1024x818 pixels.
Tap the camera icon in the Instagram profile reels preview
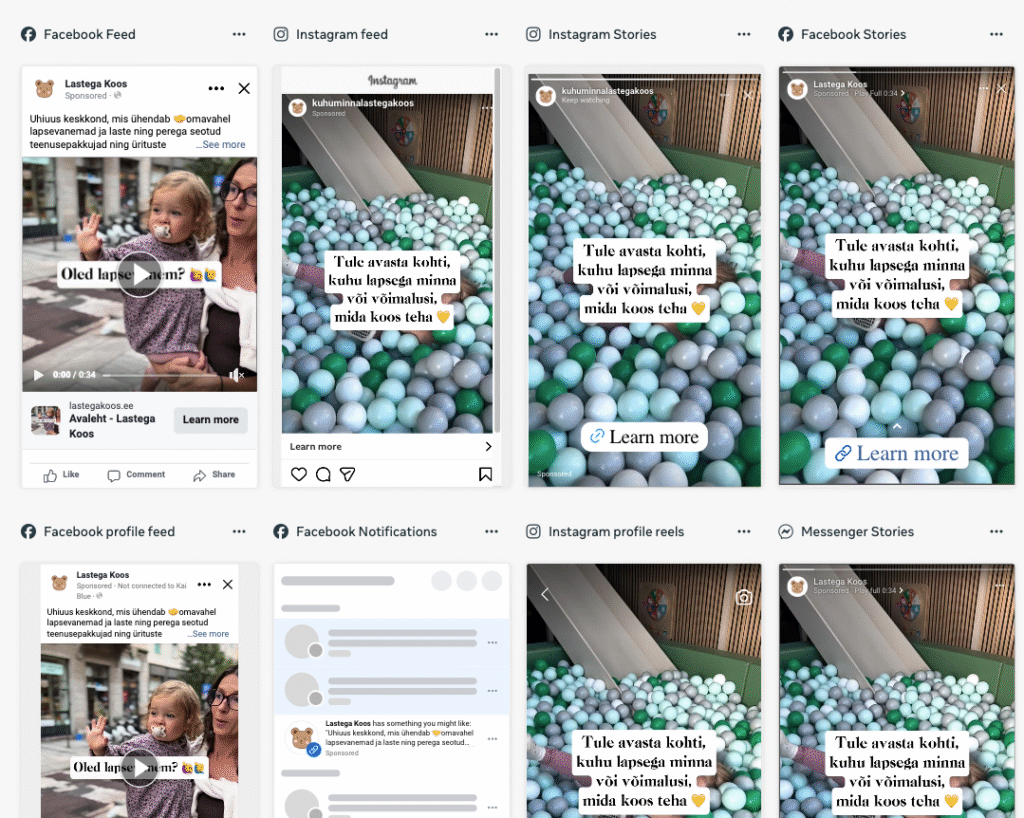743,596
